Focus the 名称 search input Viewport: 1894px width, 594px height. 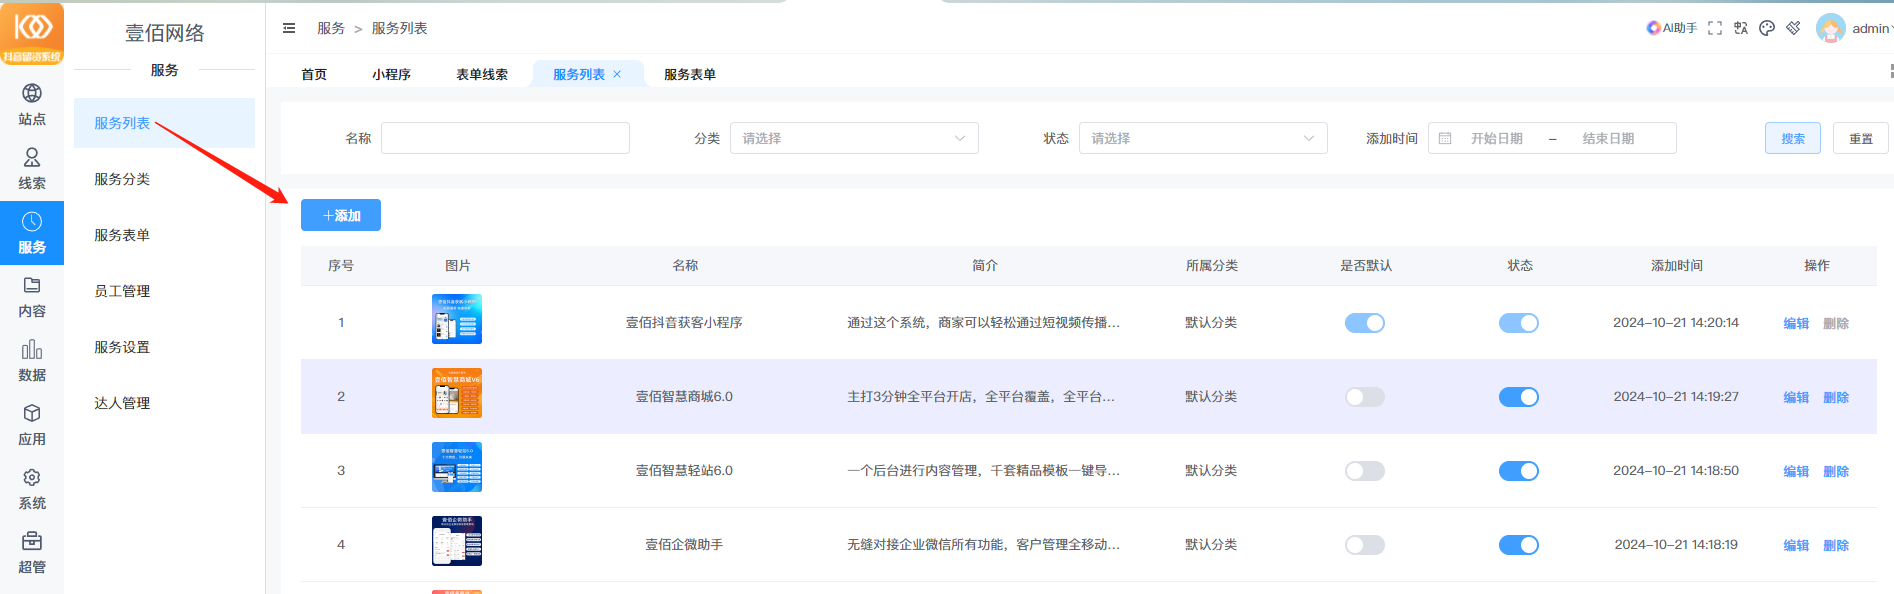pos(505,138)
